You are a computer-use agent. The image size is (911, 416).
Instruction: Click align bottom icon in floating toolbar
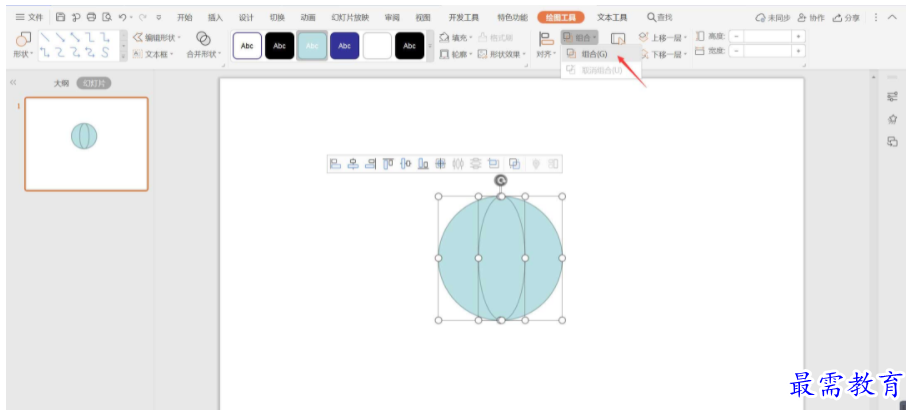tap(423, 164)
